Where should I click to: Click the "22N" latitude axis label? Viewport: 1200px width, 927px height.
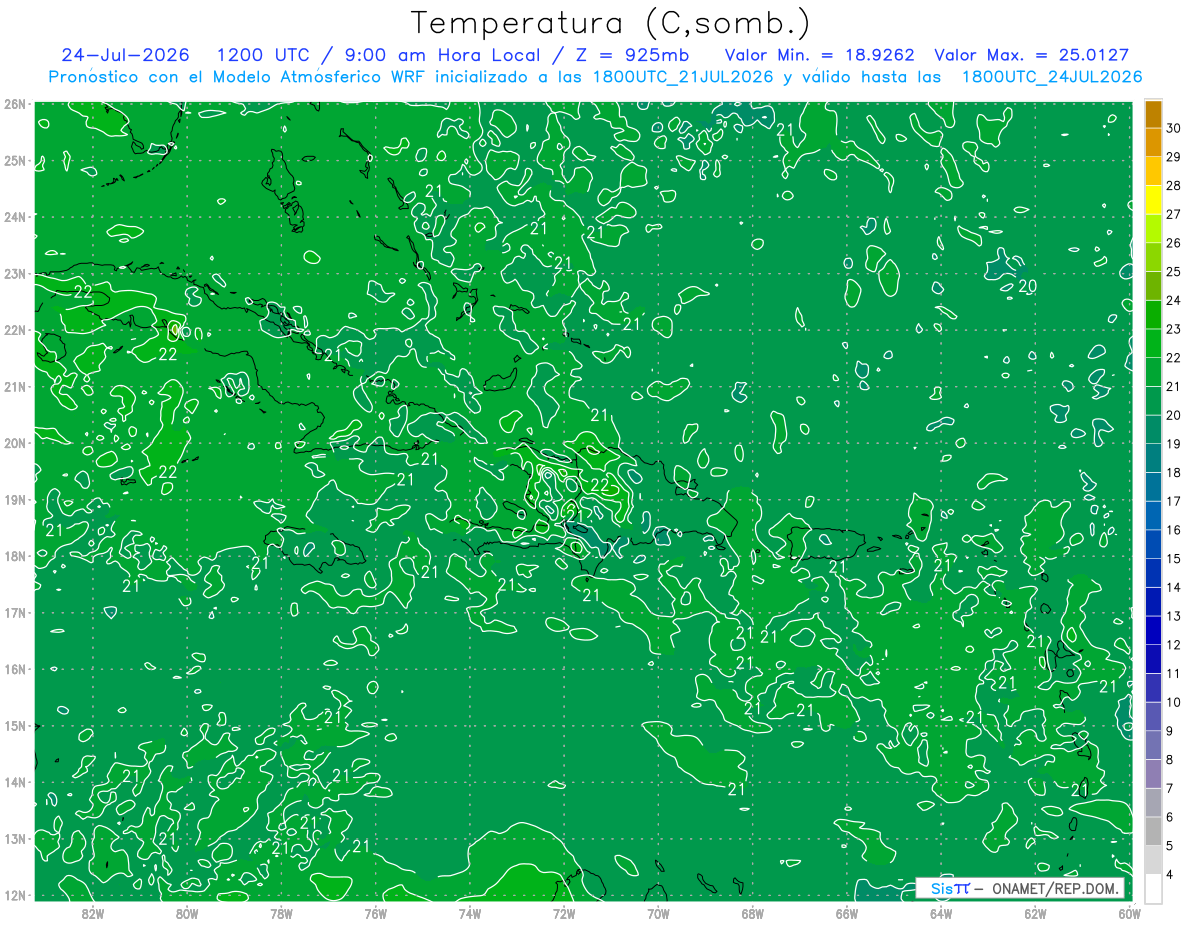click(x=14, y=330)
